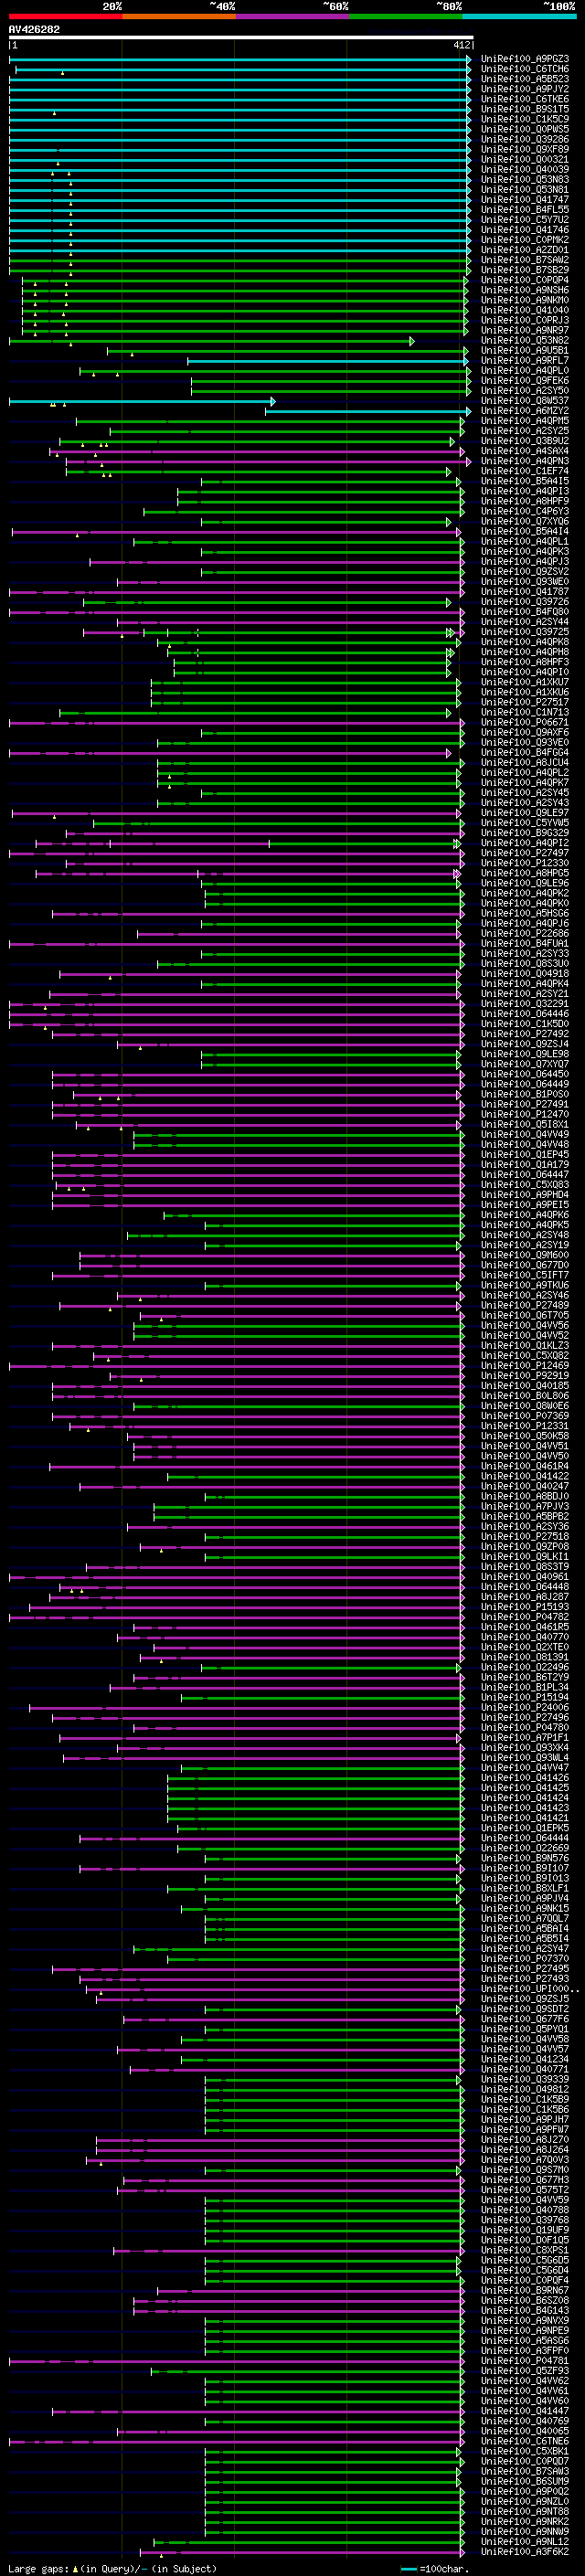585x2576 pixels.
Task: Select the UniRef100_Q9LE98 label
Action: [524, 1054]
